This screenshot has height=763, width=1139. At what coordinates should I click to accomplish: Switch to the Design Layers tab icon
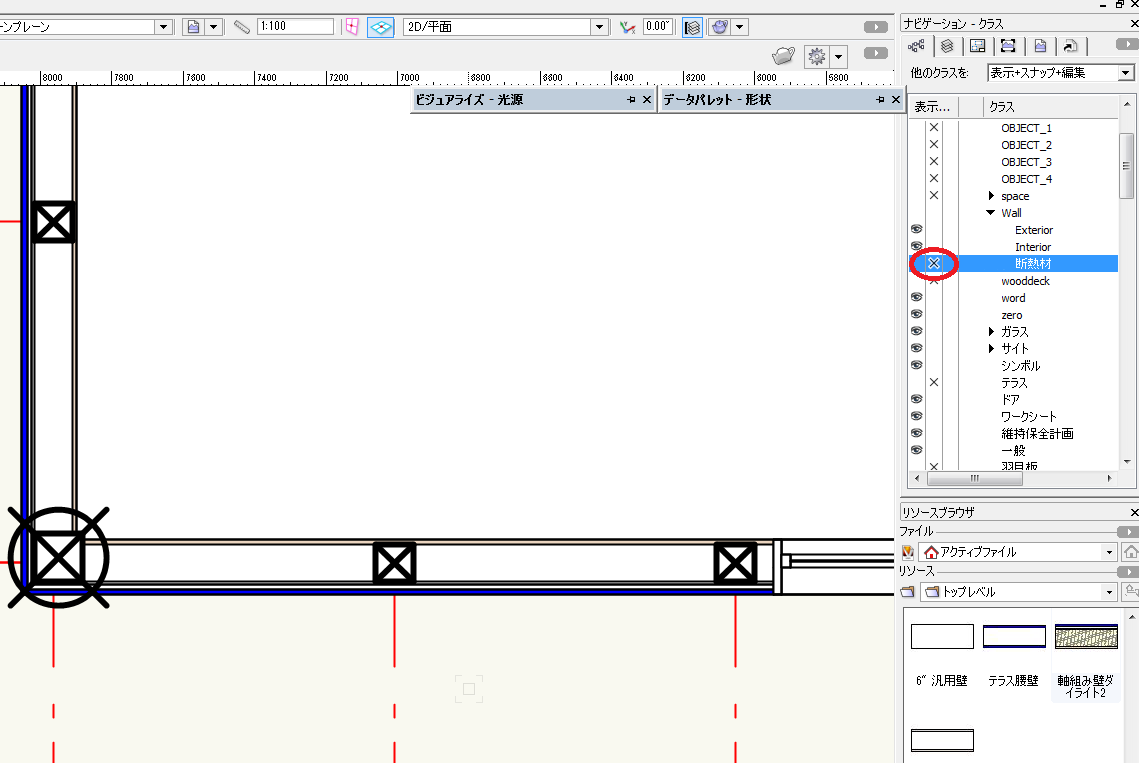[x=947, y=46]
